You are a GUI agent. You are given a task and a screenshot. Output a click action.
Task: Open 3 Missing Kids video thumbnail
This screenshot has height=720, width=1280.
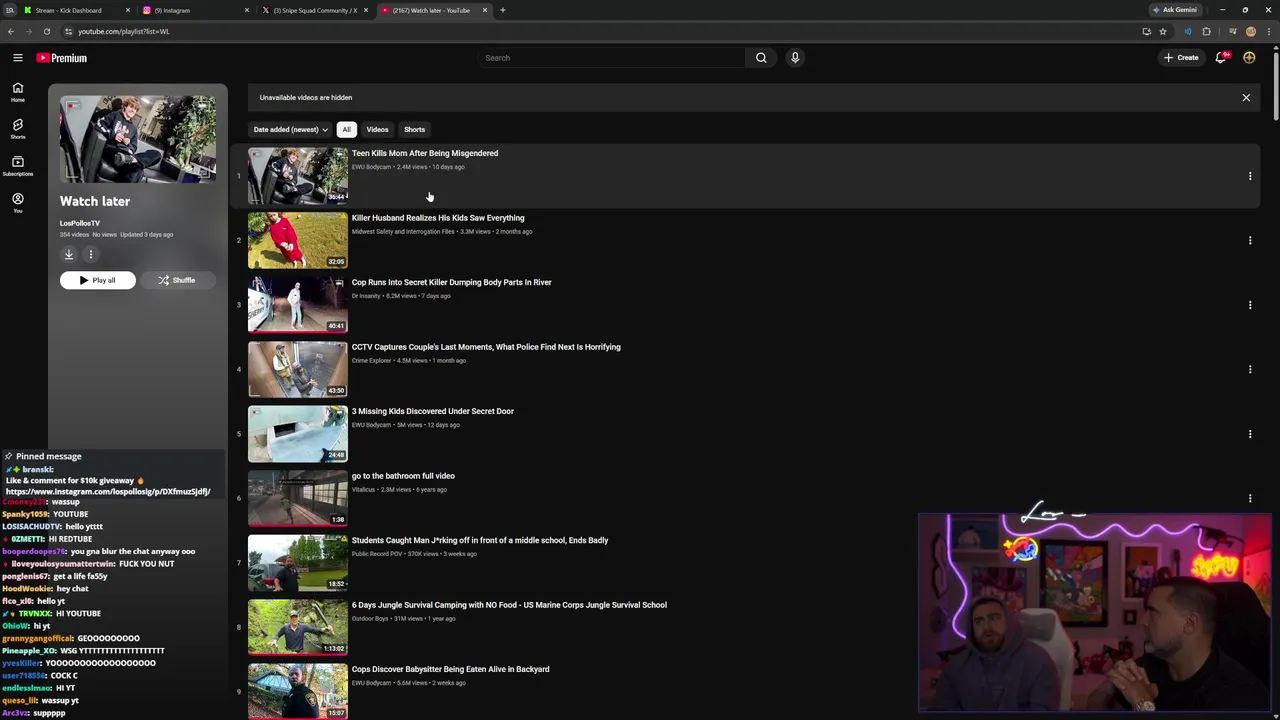coord(298,434)
